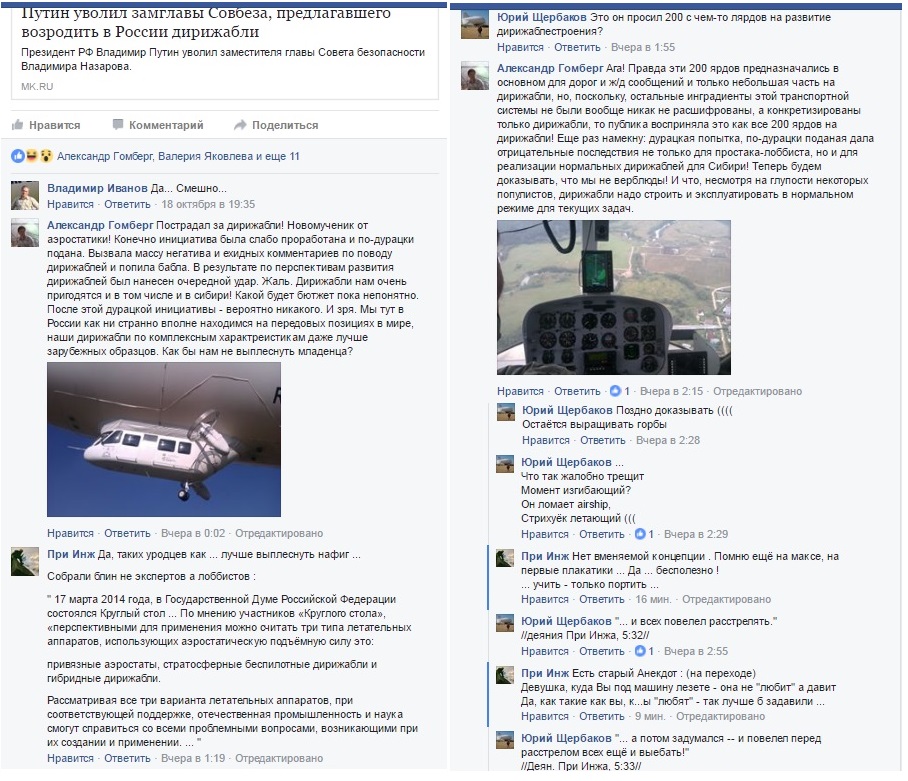908x781 pixels.
Task: Open the article headline about Путин уволил замглавы
Action: [206, 22]
